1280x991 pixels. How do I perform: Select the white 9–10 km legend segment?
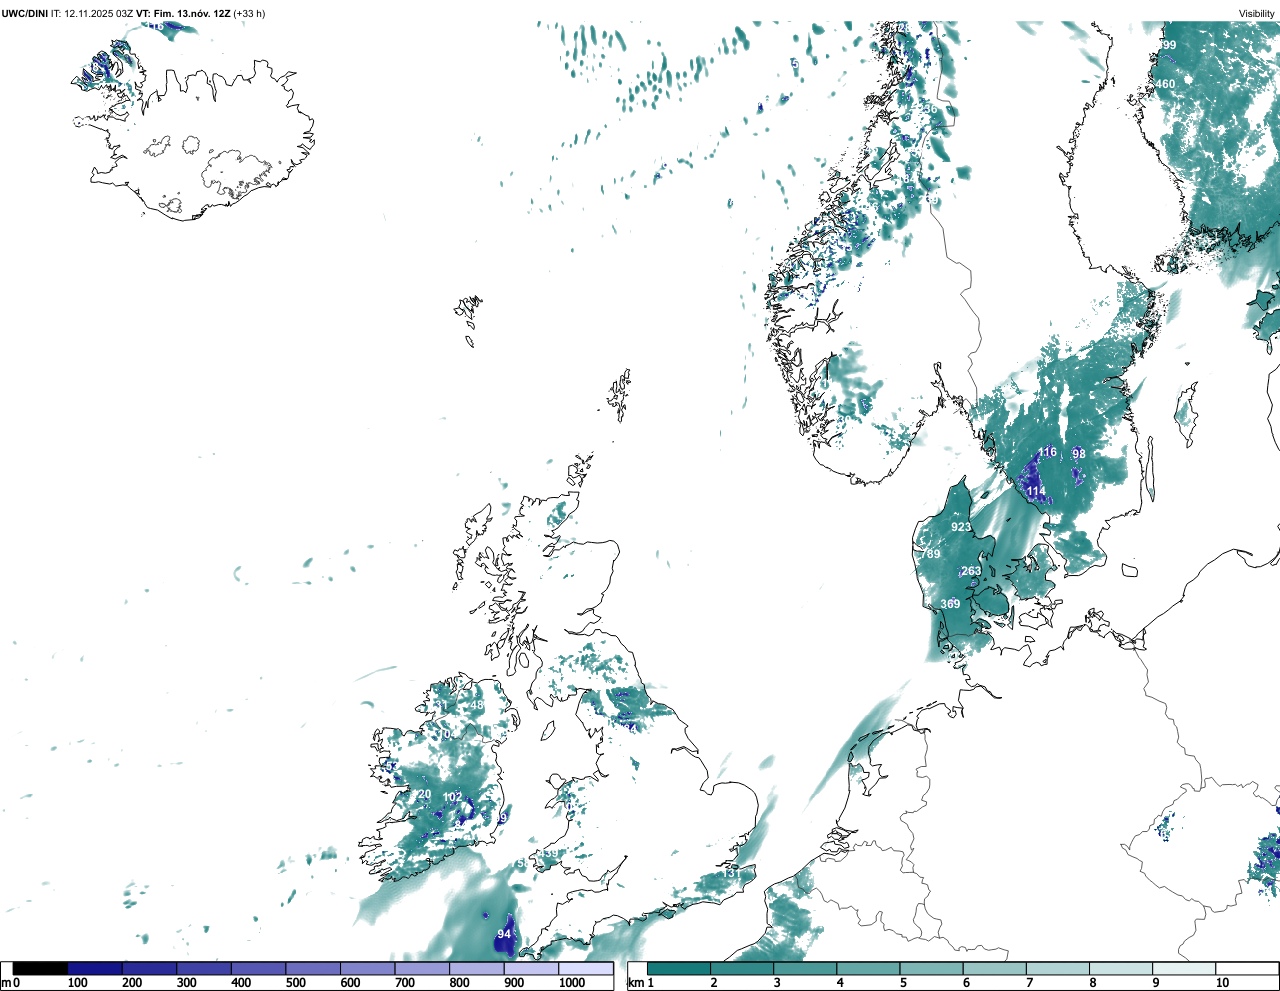(1183, 968)
